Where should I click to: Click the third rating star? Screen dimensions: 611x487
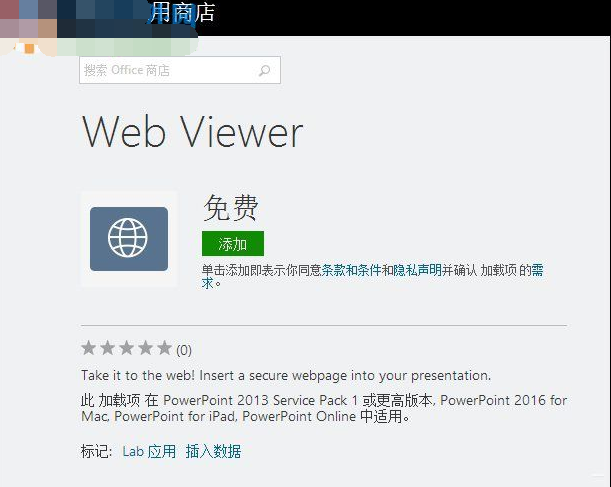(127, 348)
